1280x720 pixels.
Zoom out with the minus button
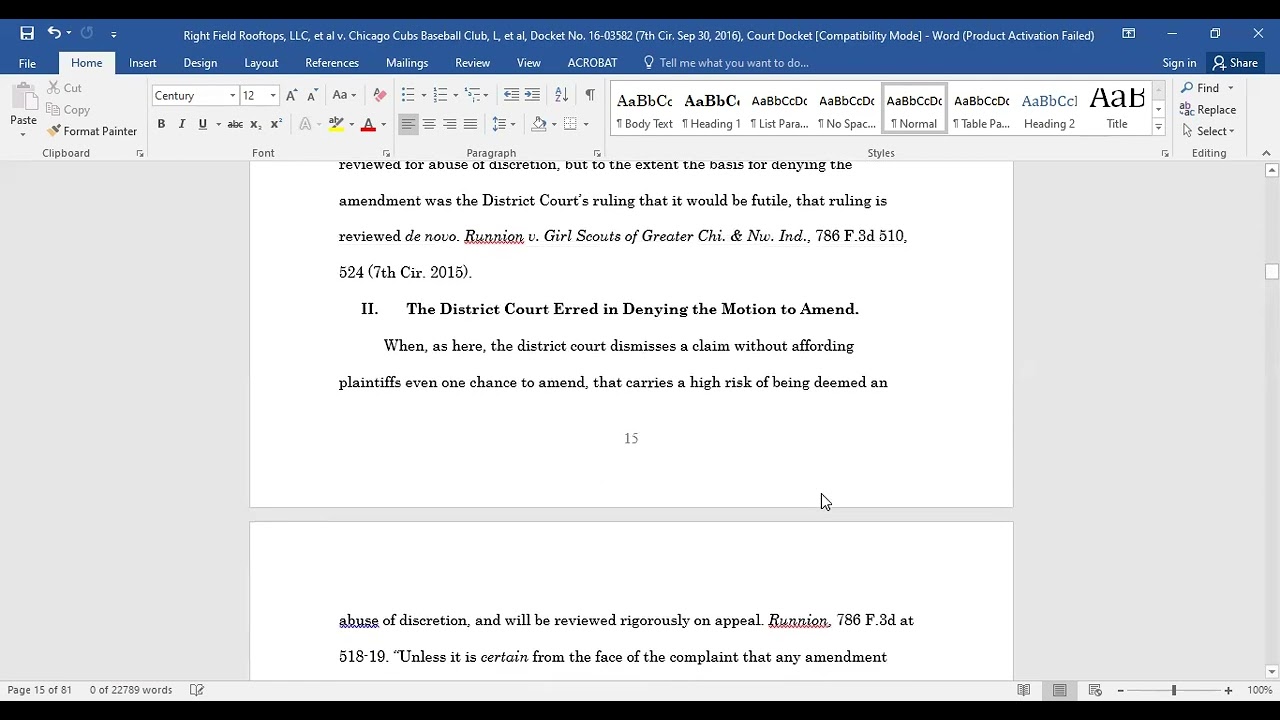click(1121, 690)
